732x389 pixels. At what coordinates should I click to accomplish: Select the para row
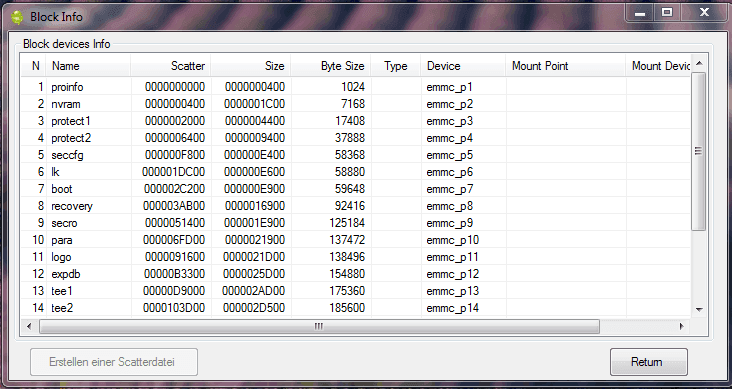tap(355, 240)
